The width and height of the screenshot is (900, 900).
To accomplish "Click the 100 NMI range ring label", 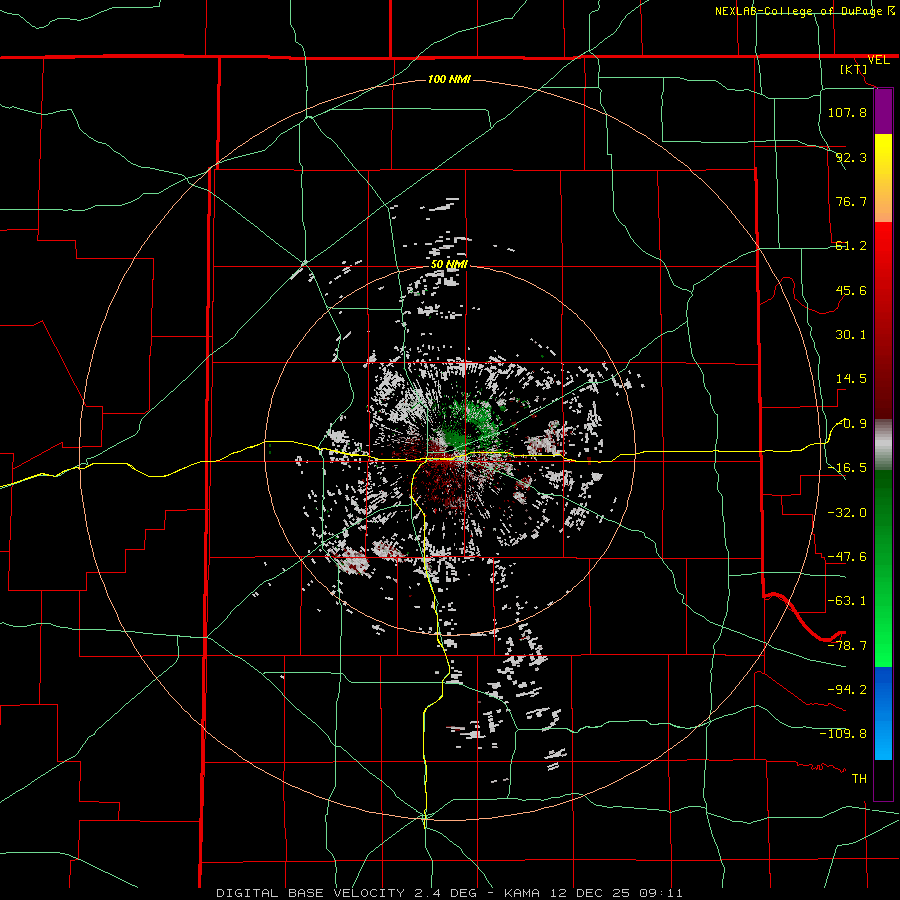I will (449, 79).
